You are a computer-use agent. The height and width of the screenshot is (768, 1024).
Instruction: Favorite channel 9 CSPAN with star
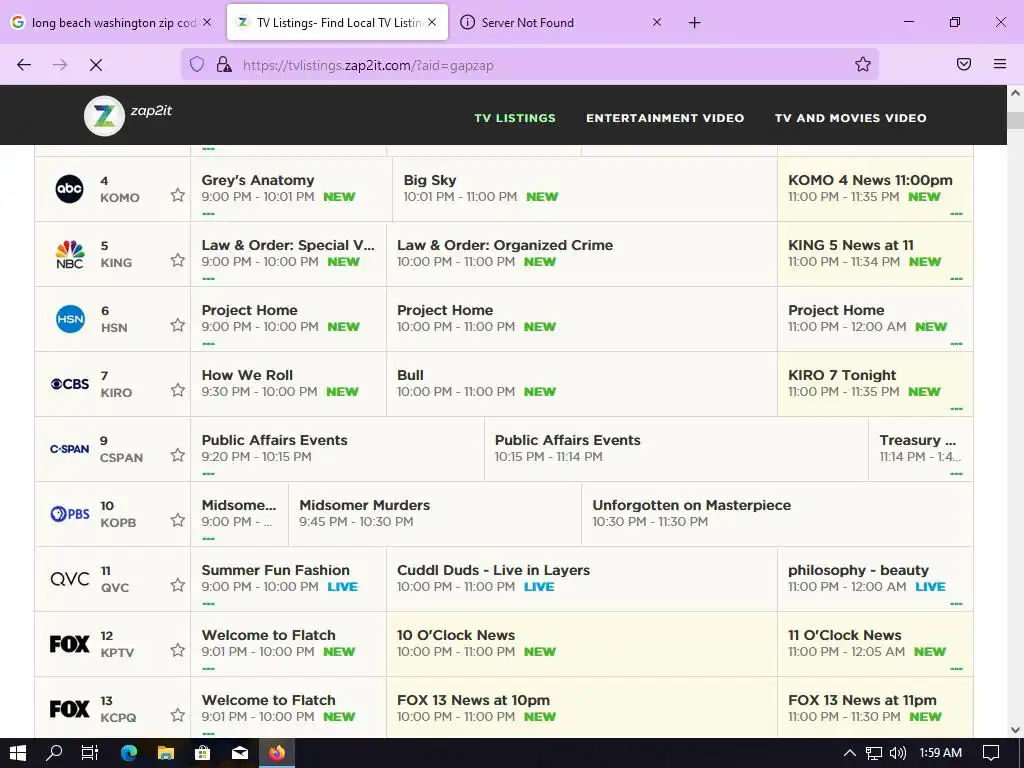[x=178, y=455]
